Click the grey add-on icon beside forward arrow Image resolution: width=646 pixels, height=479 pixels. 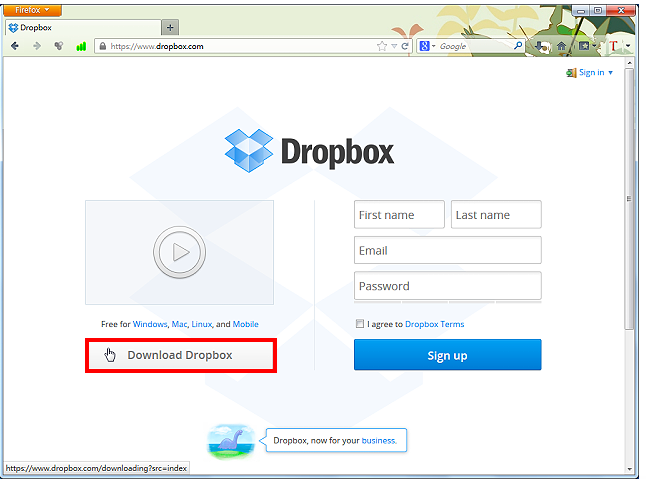click(x=59, y=46)
